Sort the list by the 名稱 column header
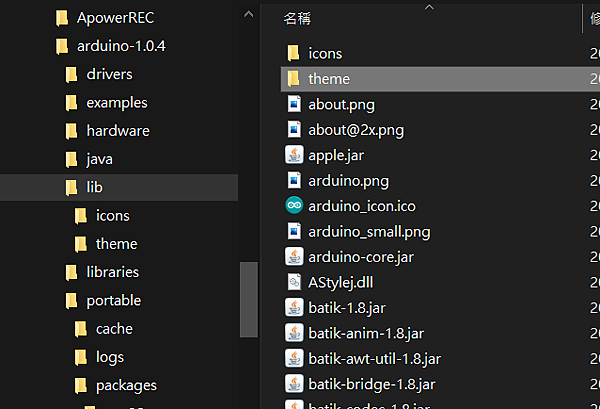The image size is (600, 409). pyautogui.click(x=298, y=18)
